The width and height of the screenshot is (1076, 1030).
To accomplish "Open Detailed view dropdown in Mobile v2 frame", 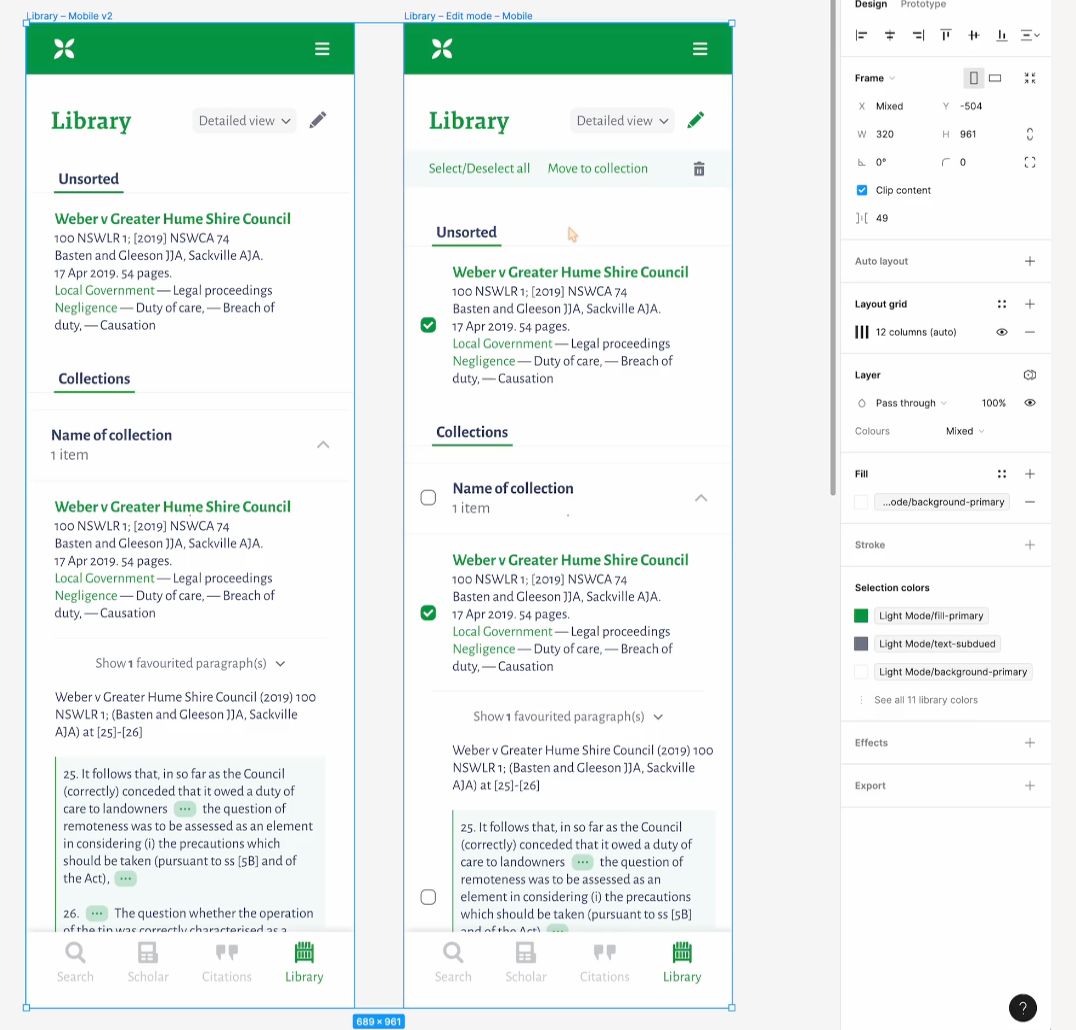I will click(244, 121).
